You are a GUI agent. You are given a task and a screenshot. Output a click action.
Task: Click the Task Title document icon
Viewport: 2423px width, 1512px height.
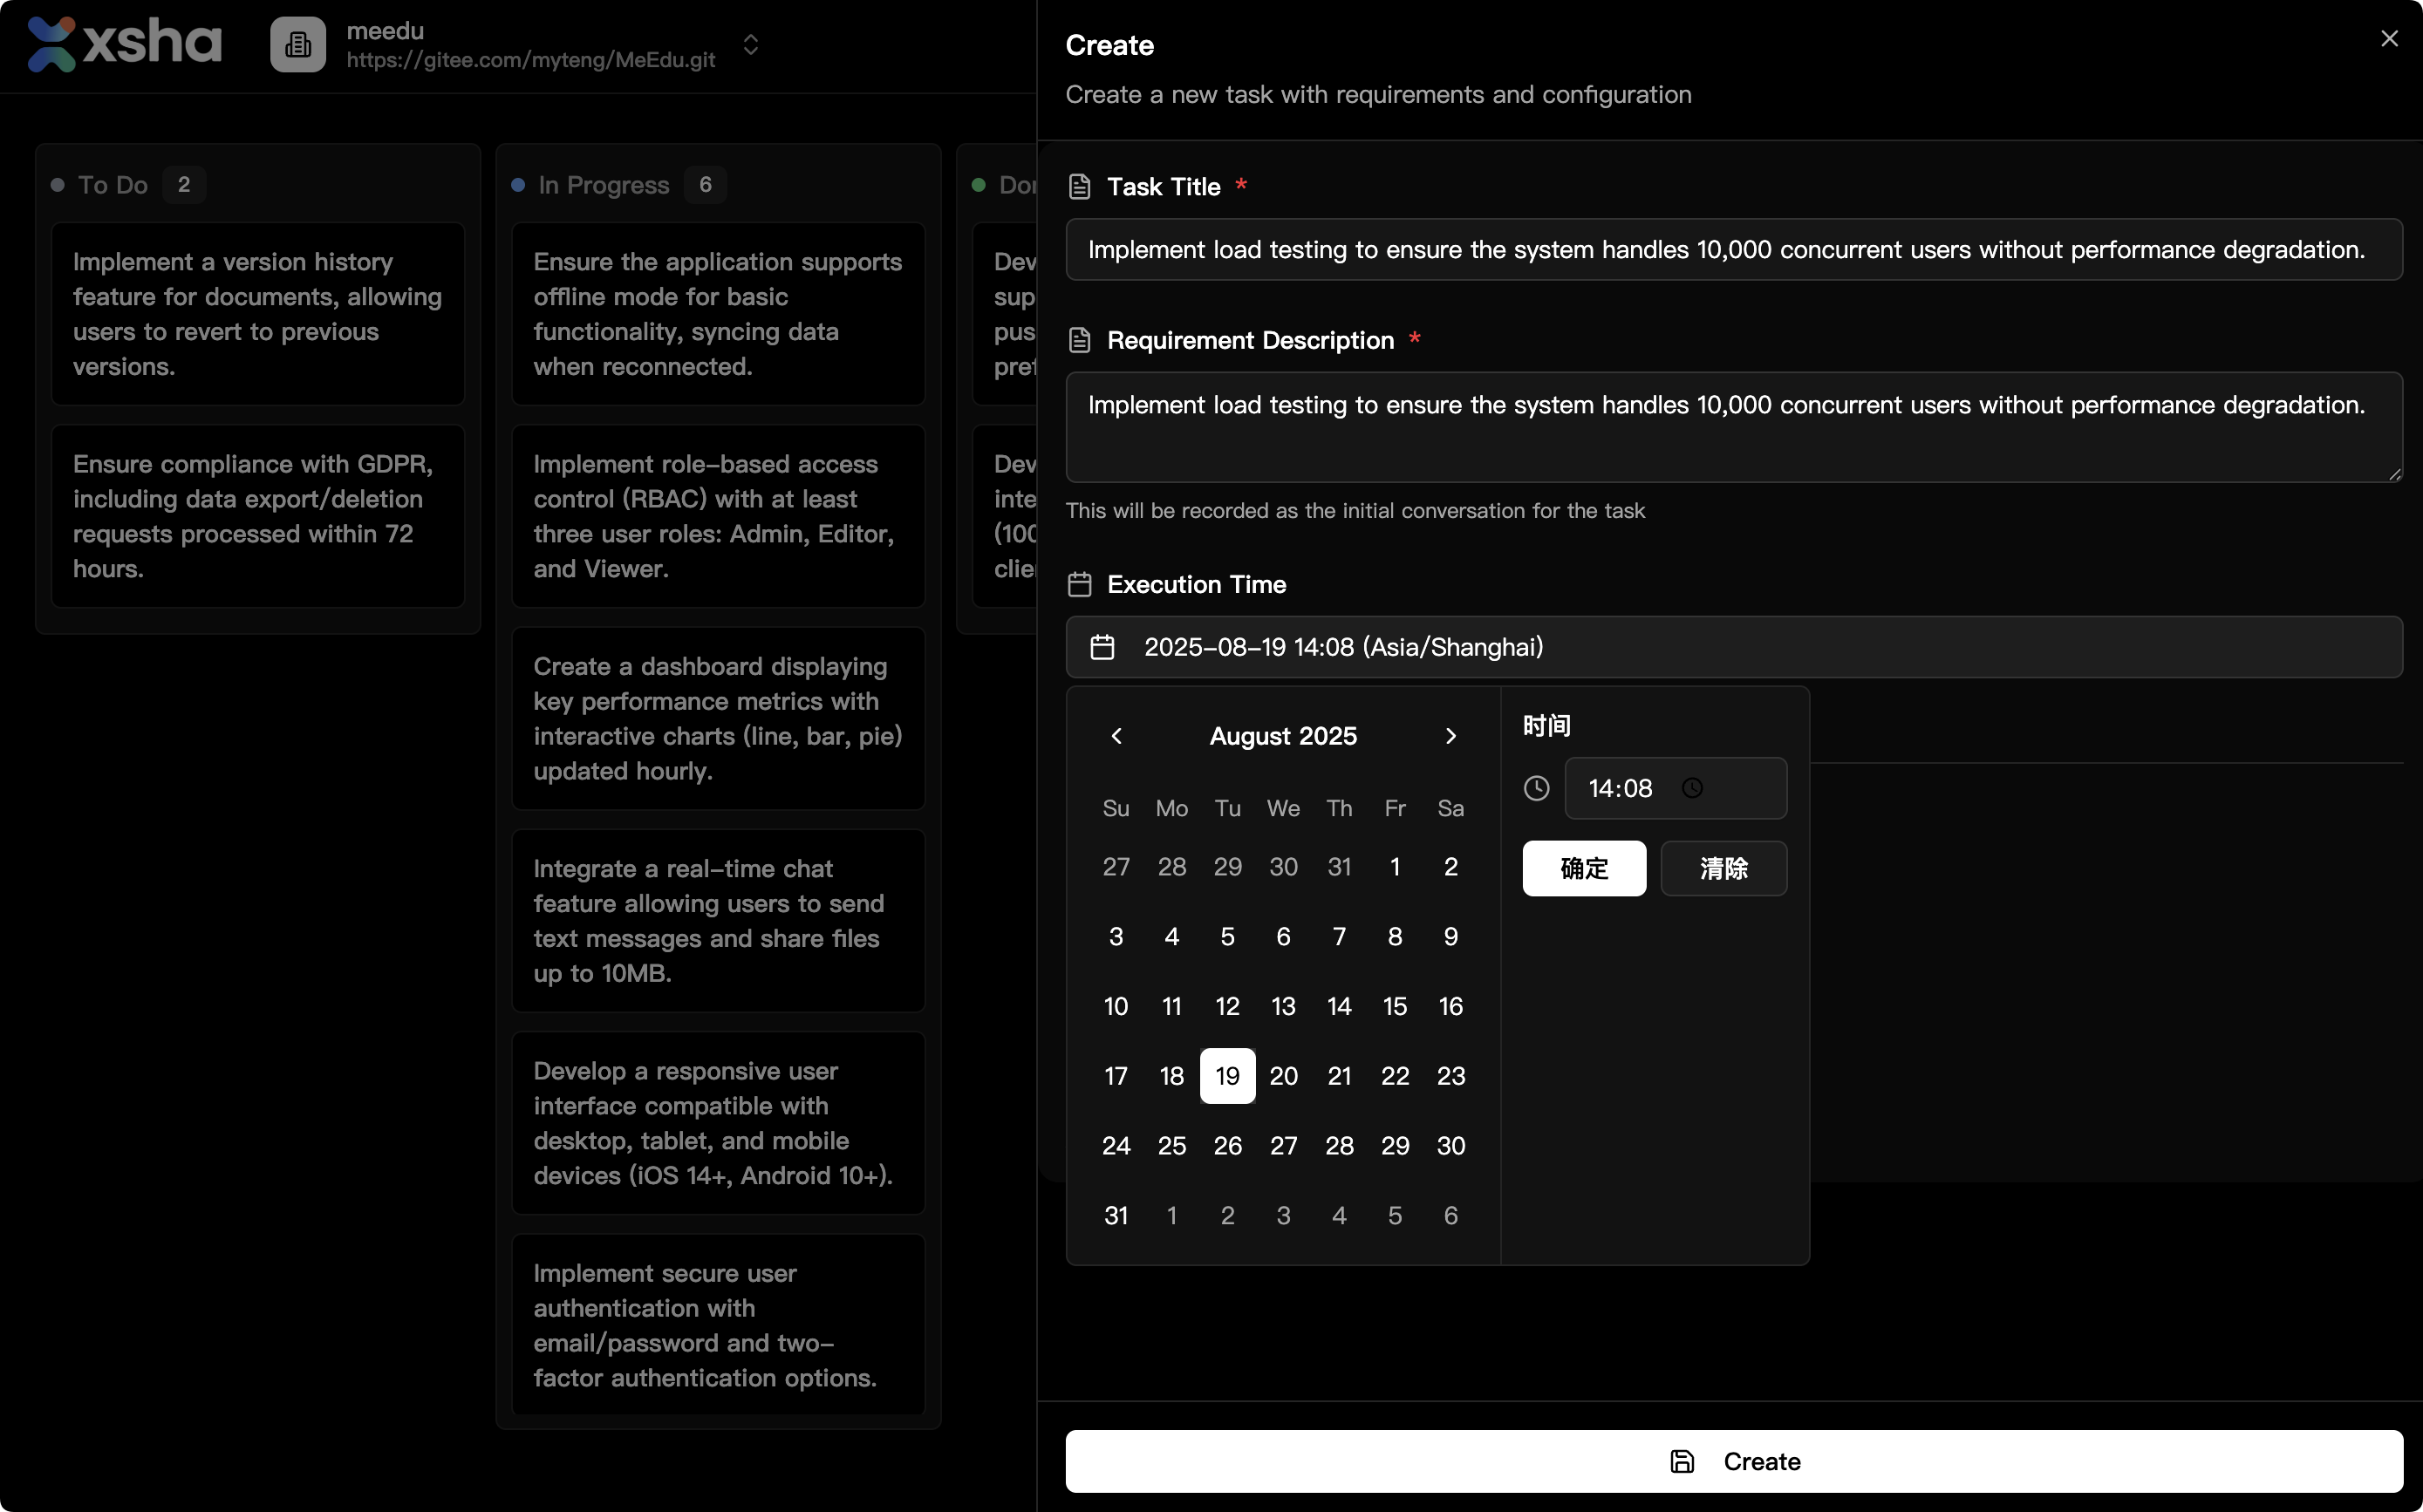(1079, 187)
